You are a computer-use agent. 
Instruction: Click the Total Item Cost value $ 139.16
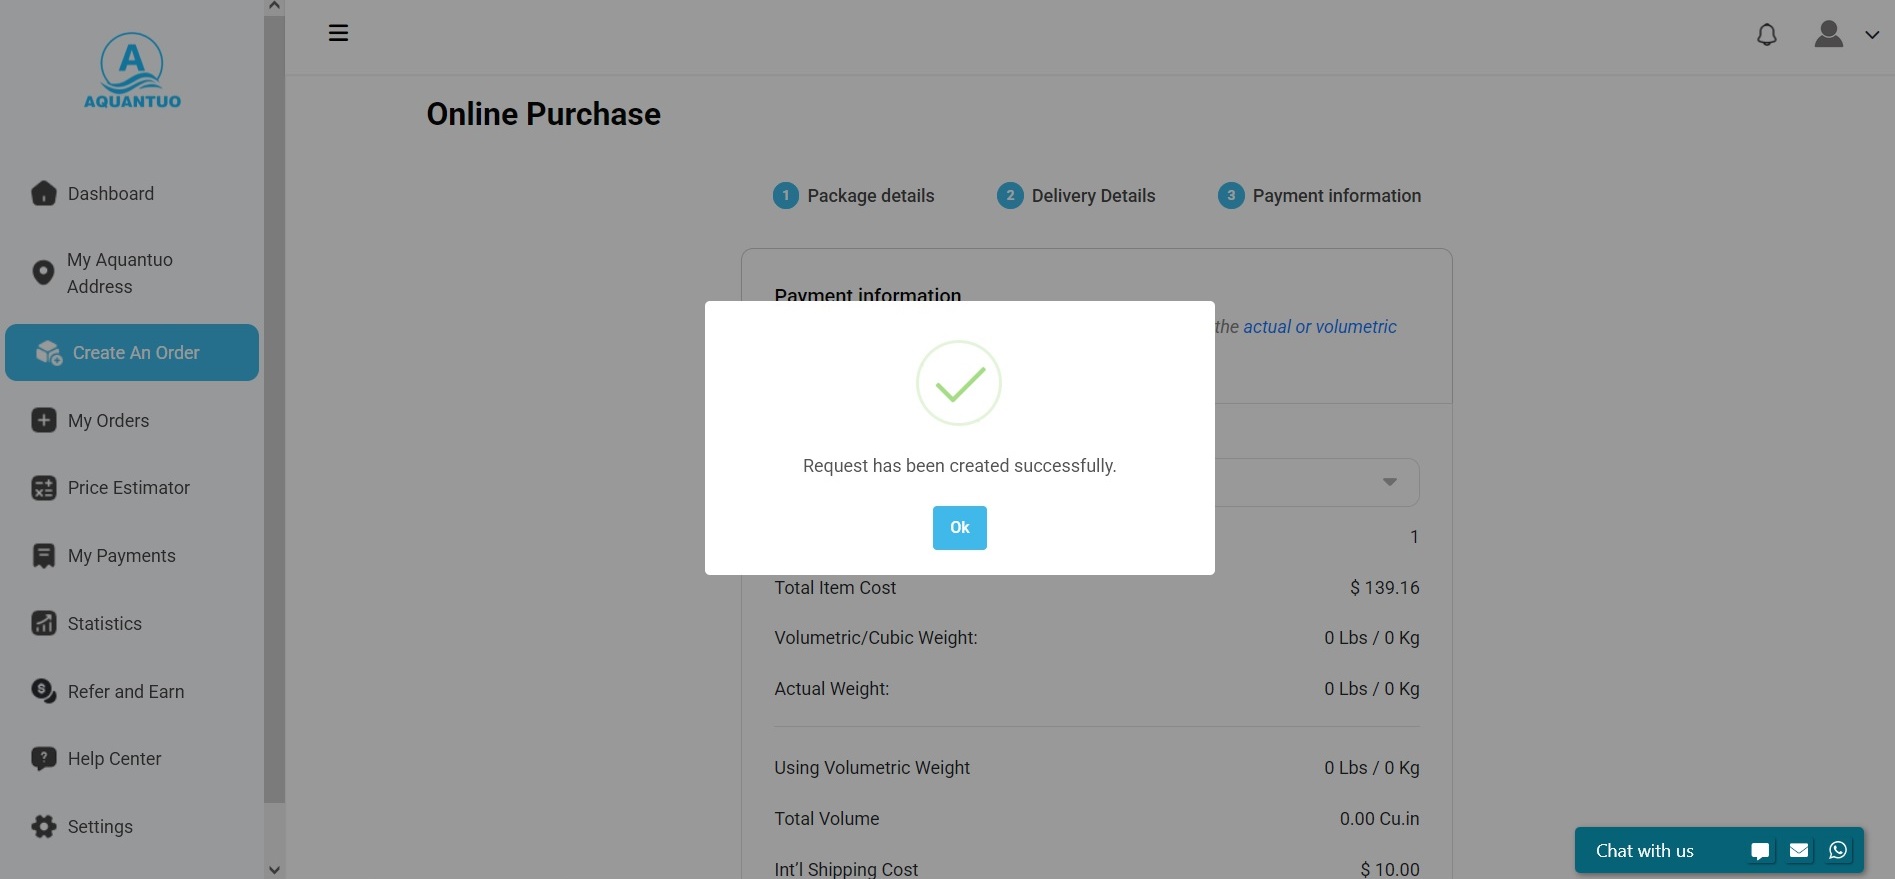[x=1384, y=588]
